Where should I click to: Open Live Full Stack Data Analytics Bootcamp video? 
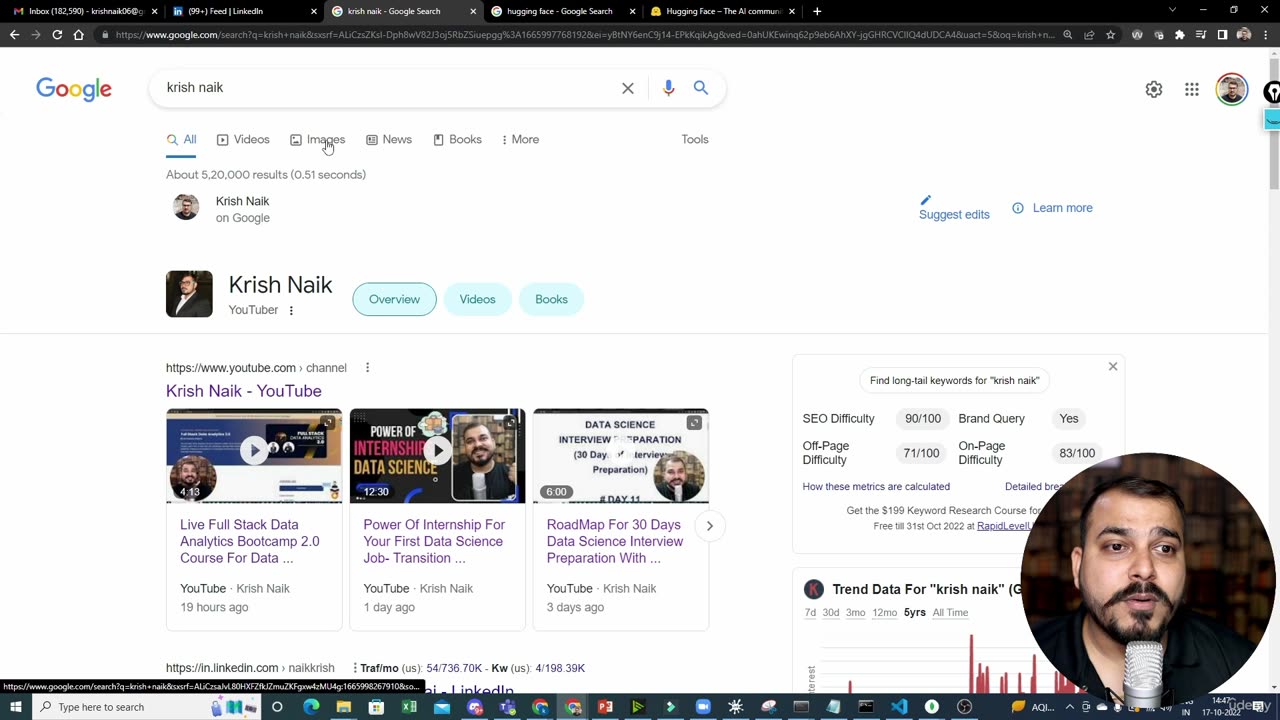pyautogui.click(x=250, y=541)
